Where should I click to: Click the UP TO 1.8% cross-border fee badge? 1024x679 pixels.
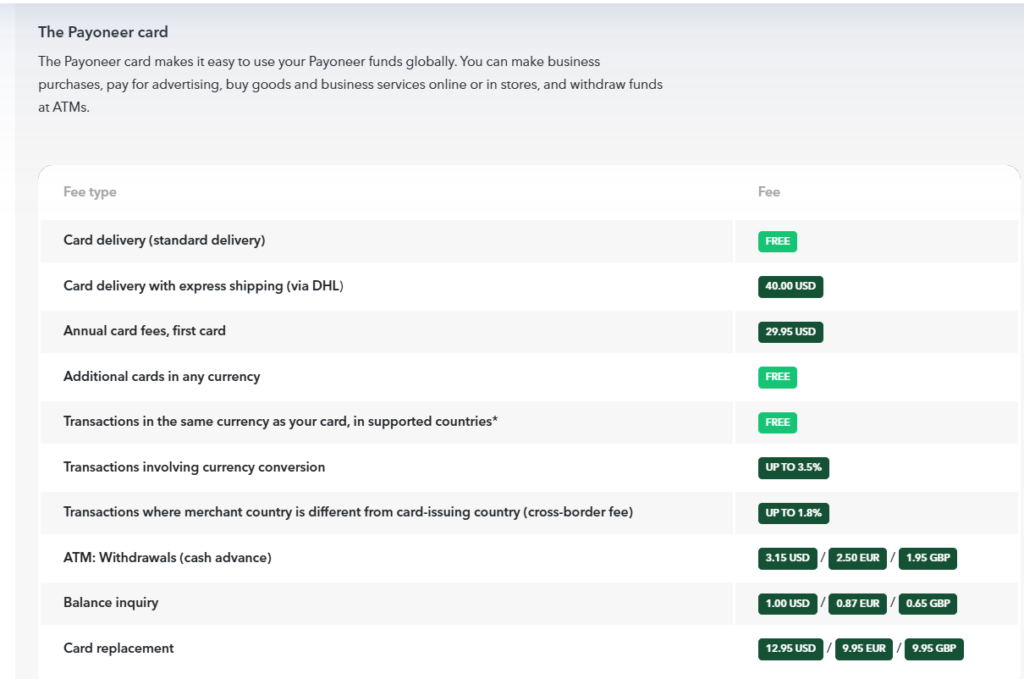(793, 513)
